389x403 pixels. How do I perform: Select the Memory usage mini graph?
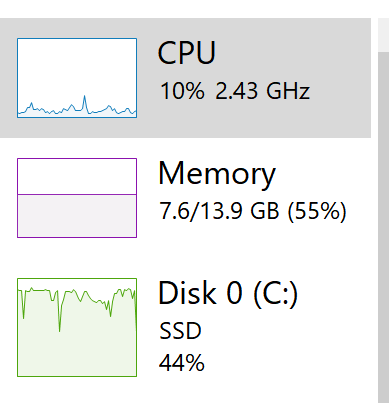pyautogui.click(x=77, y=198)
